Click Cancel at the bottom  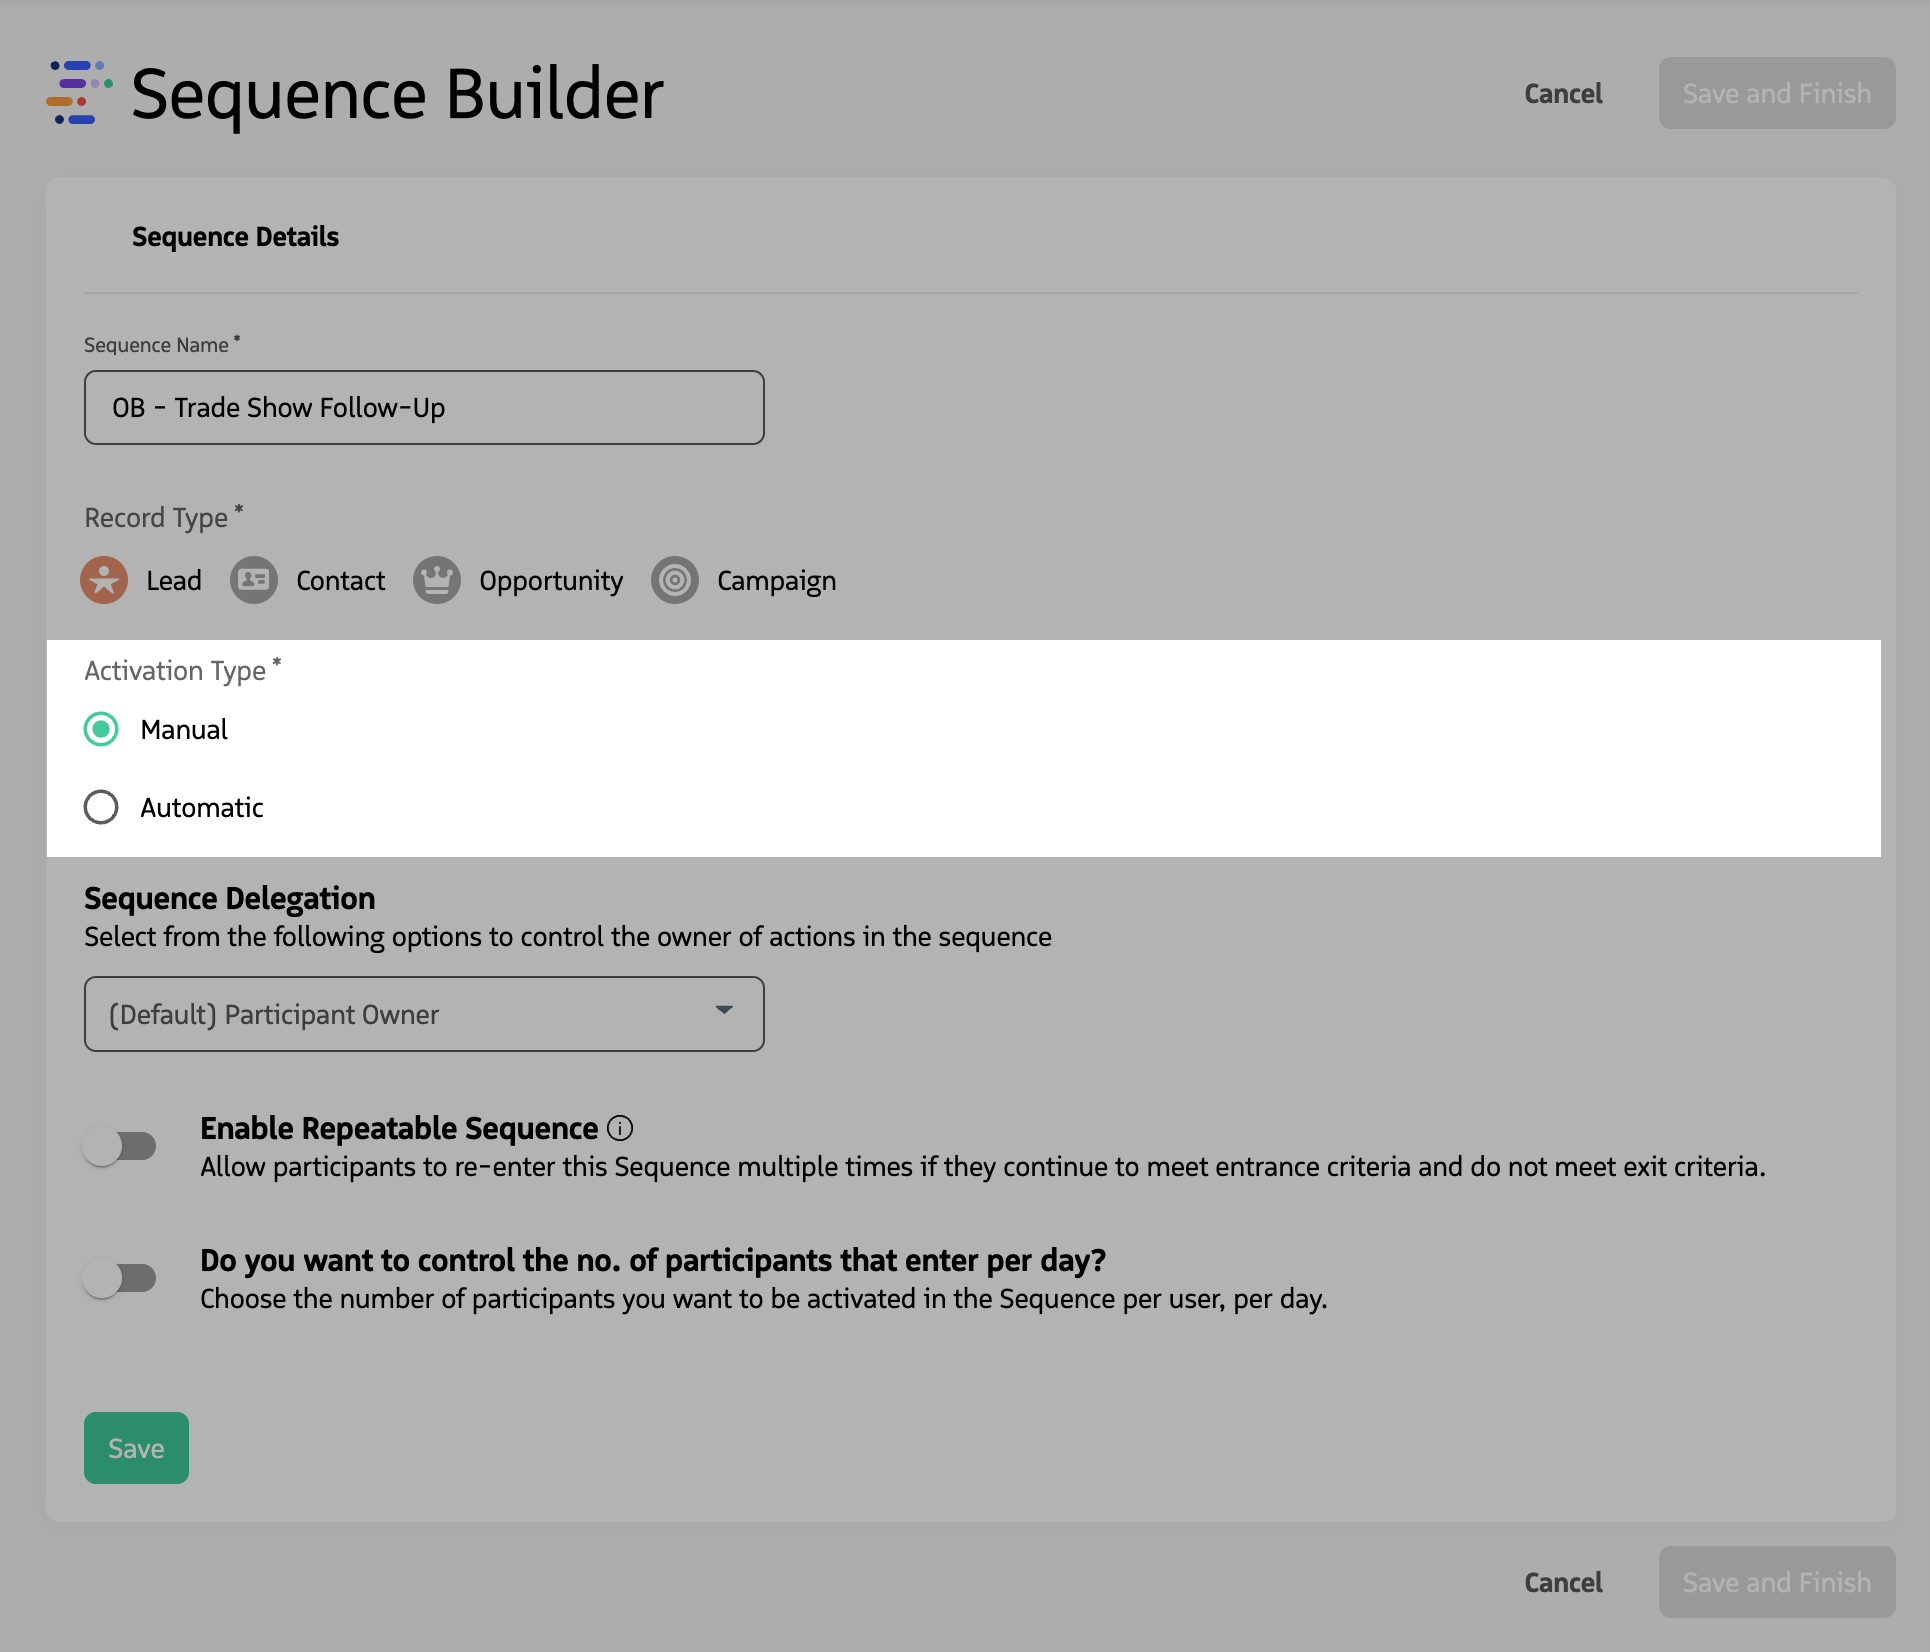pos(1562,1582)
